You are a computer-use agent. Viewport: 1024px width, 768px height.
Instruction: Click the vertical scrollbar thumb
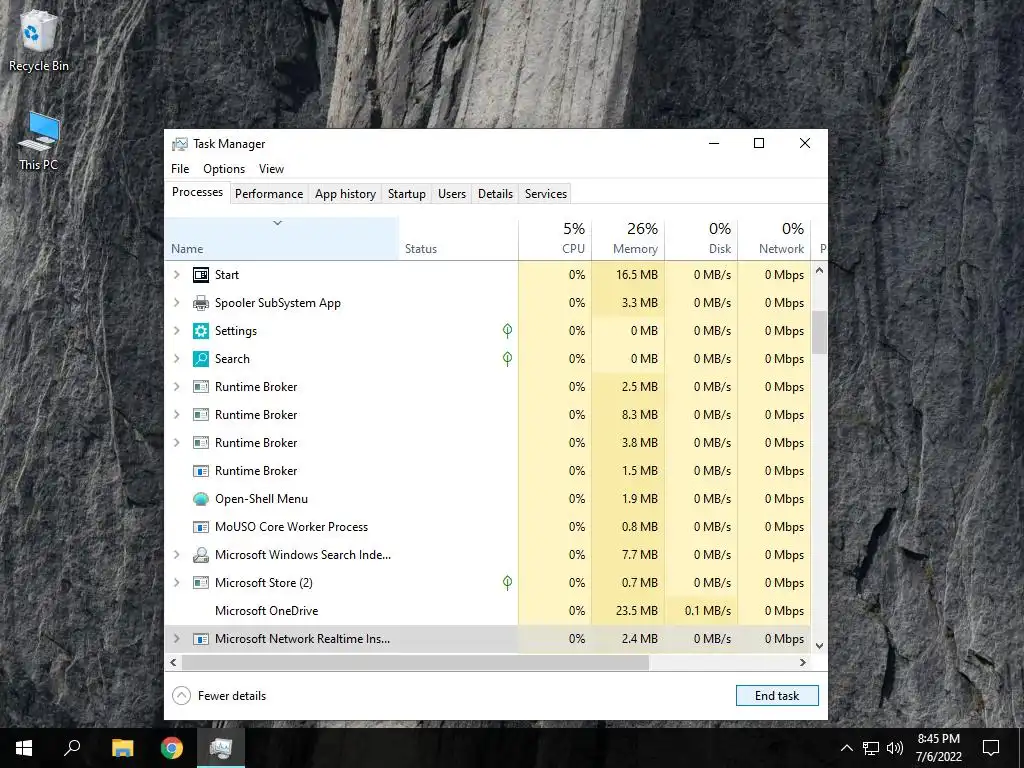click(x=819, y=332)
